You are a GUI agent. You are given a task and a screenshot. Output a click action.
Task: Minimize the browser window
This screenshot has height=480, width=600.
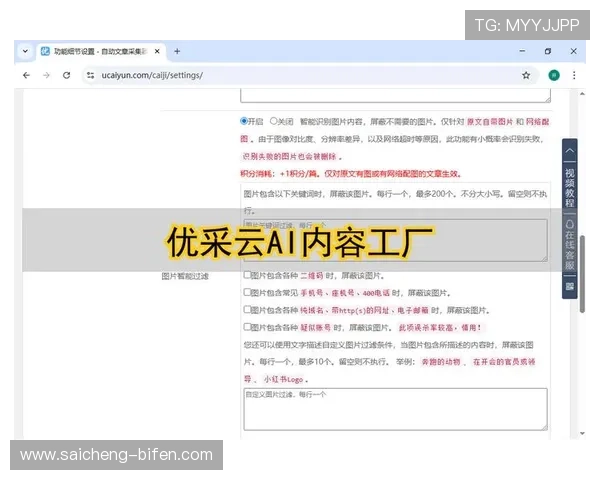[522, 51]
